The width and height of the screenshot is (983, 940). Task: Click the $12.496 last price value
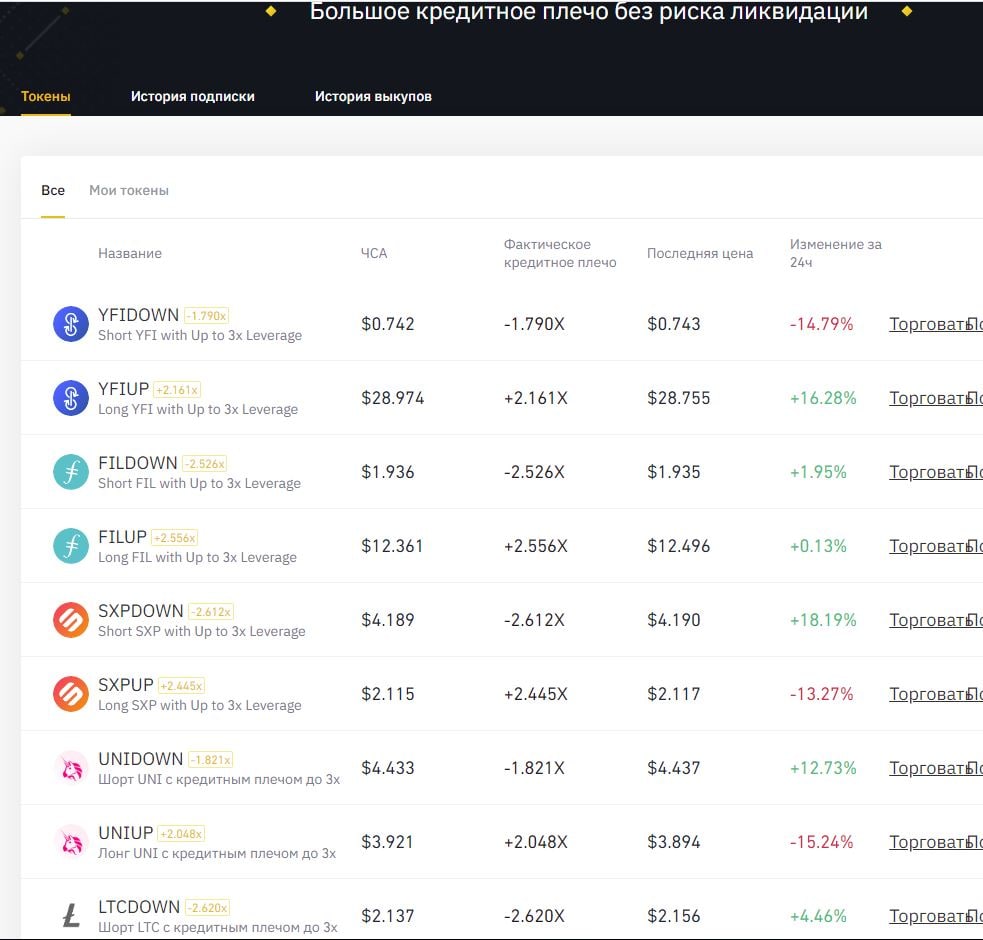coord(678,546)
